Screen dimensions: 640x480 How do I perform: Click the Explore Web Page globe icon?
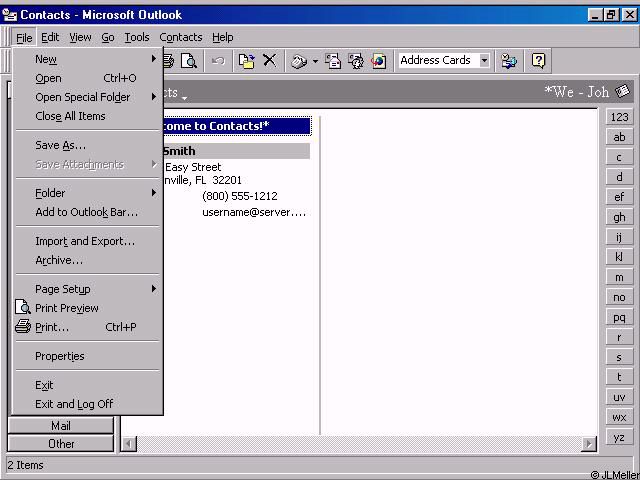[379, 61]
